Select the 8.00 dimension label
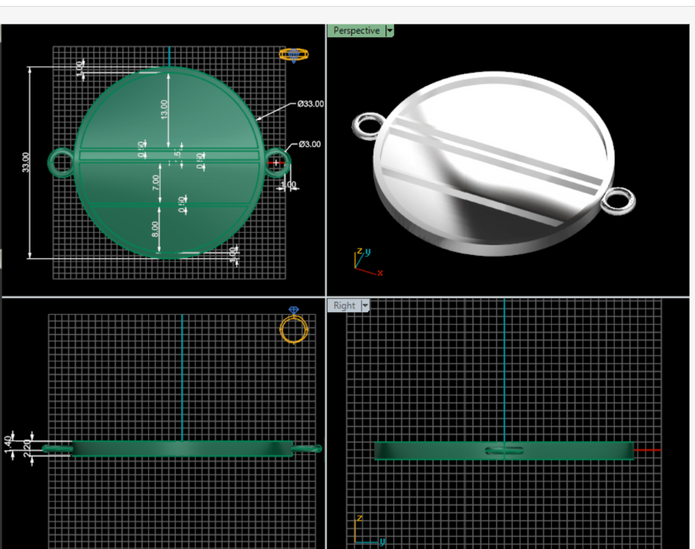 point(155,229)
